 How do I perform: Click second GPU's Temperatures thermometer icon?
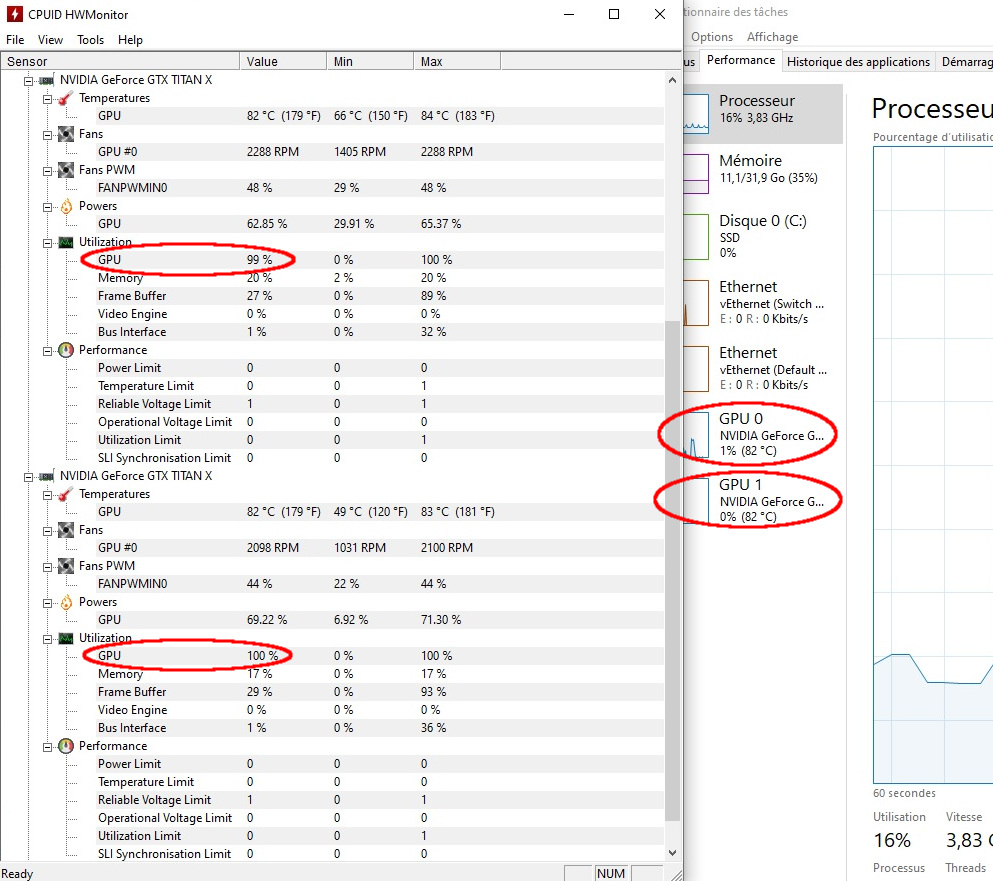(x=65, y=494)
